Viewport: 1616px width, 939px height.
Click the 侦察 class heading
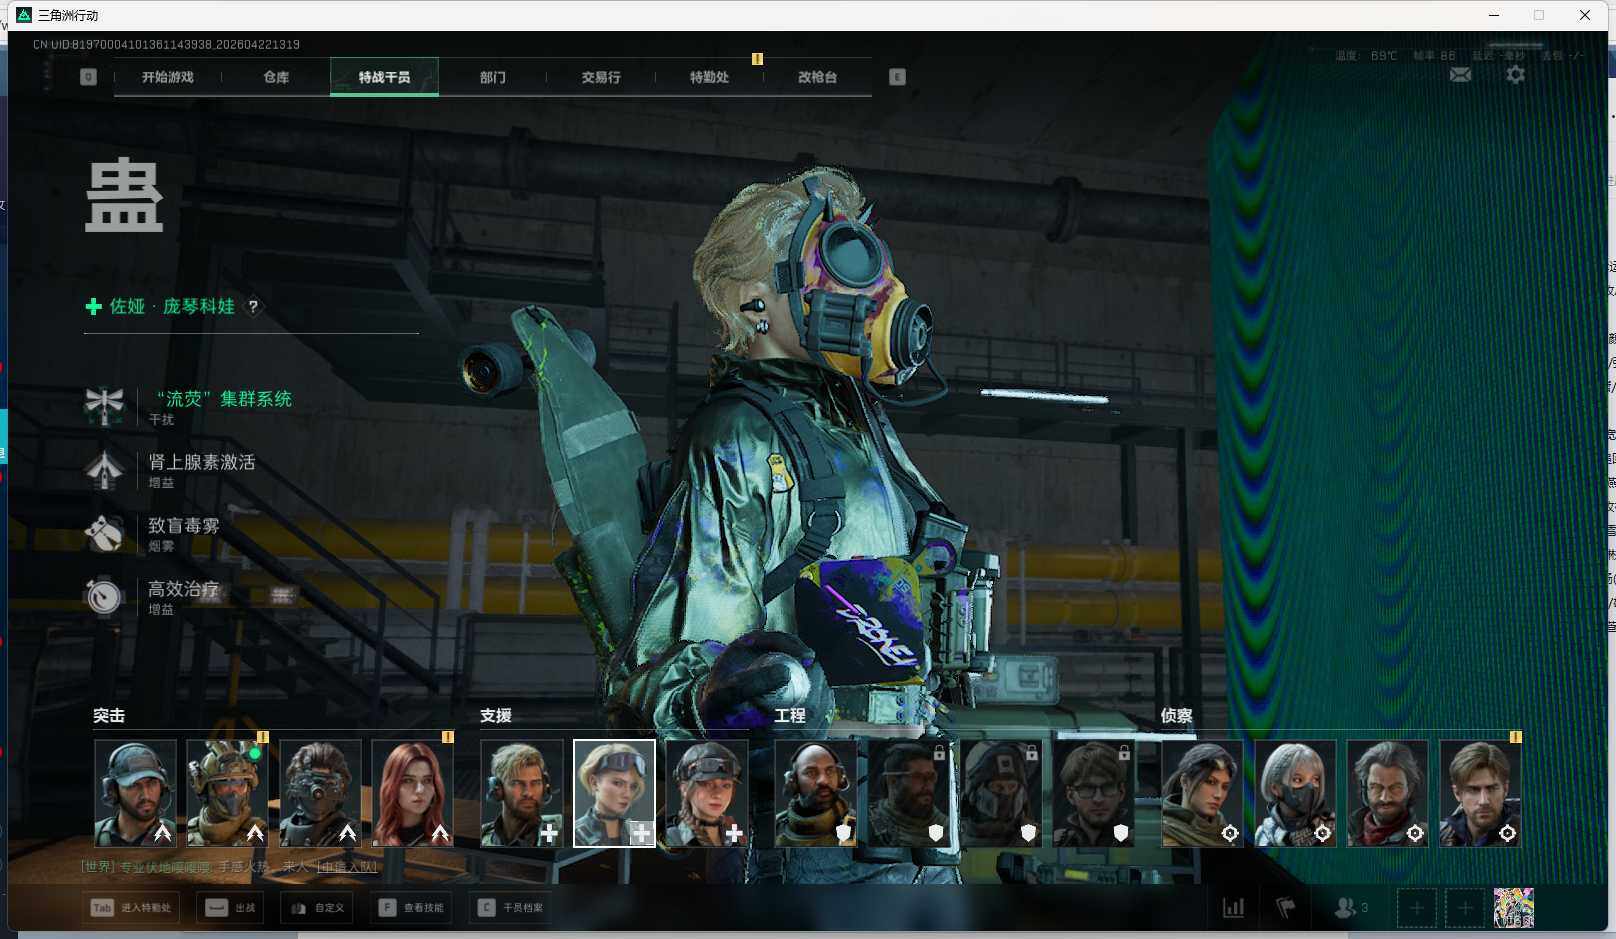(x=1177, y=716)
